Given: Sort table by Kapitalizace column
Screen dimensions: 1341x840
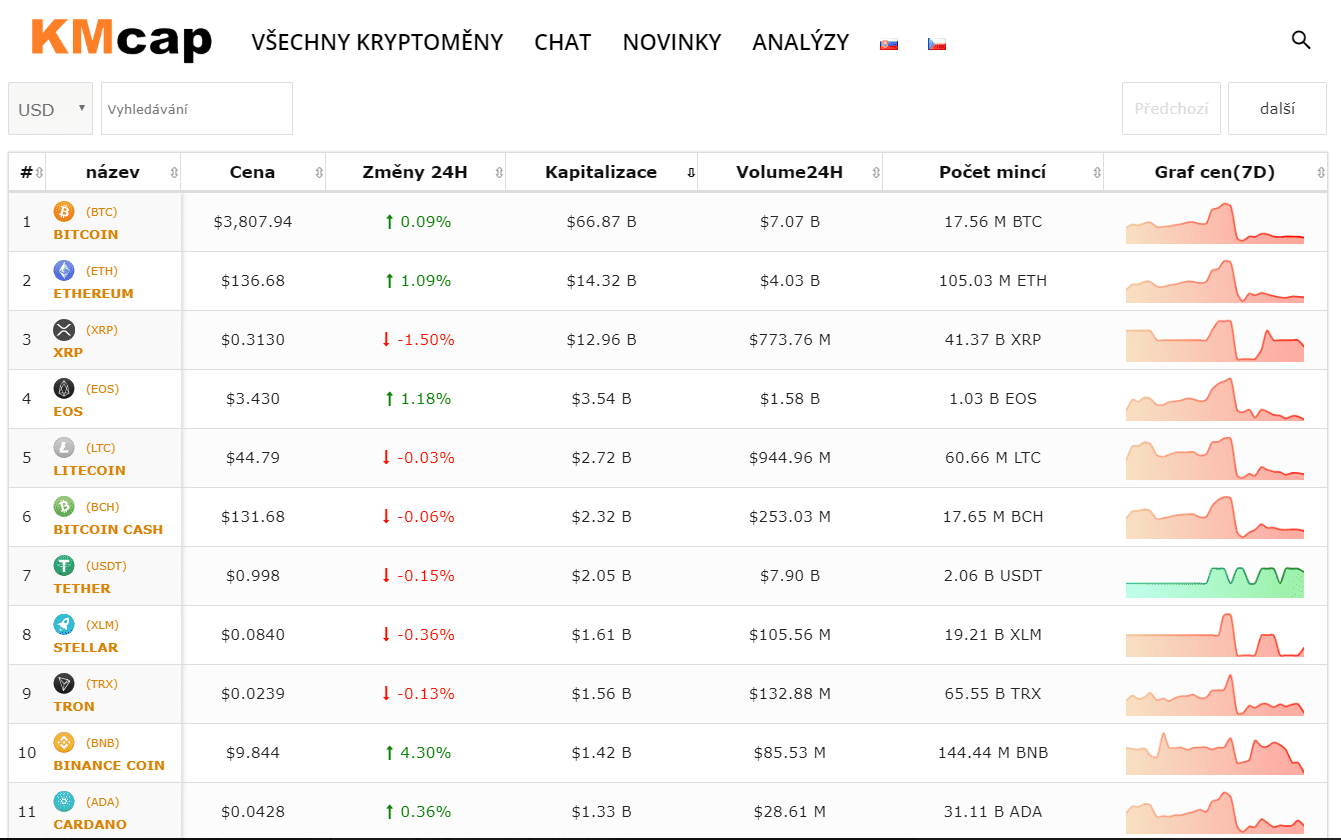Looking at the screenshot, I should (x=601, y=172).
